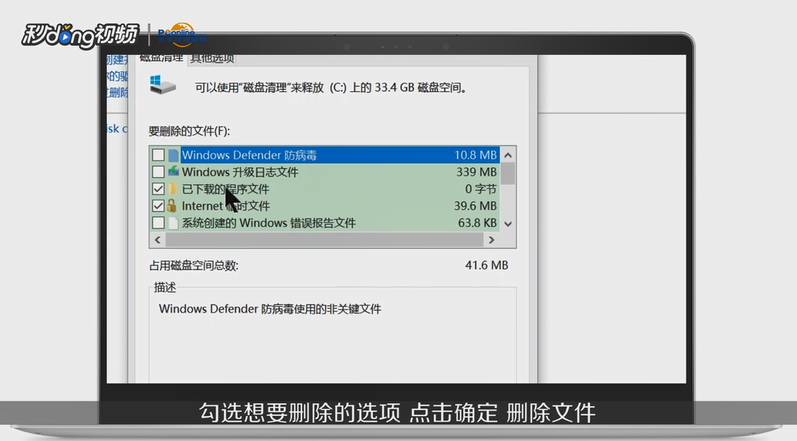Click the Windows upgrade log file icon
797x441 pixels.
(x=173, y=172)
